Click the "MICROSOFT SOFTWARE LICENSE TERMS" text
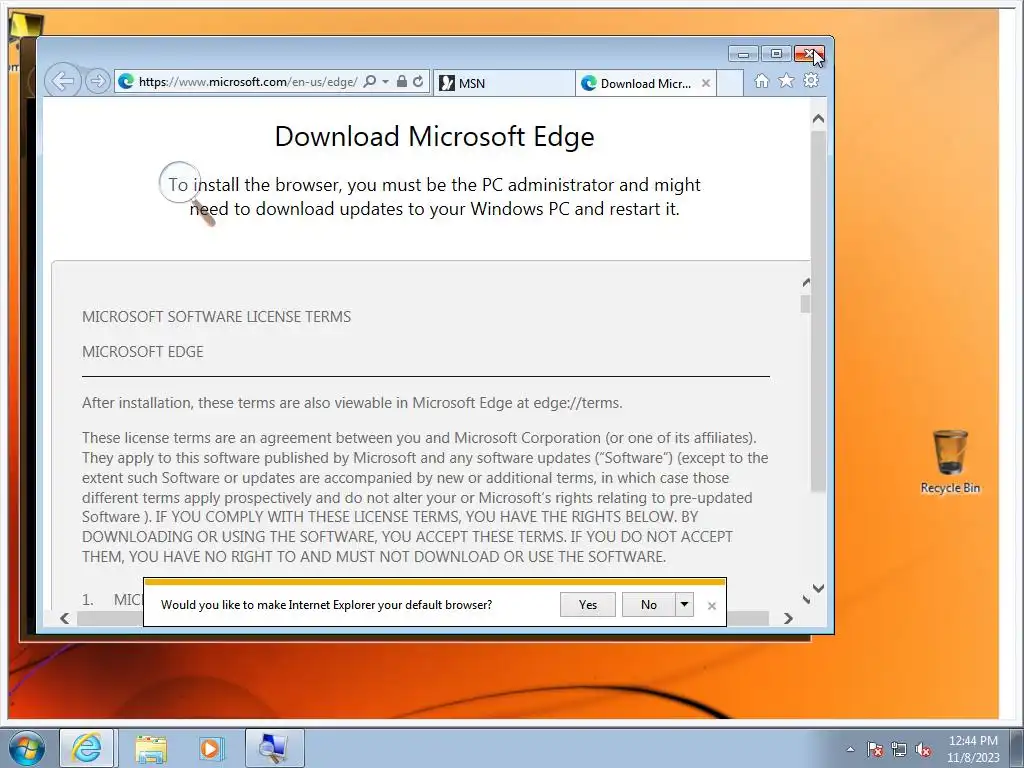1024x768 pixels. (x=216, y=317)
